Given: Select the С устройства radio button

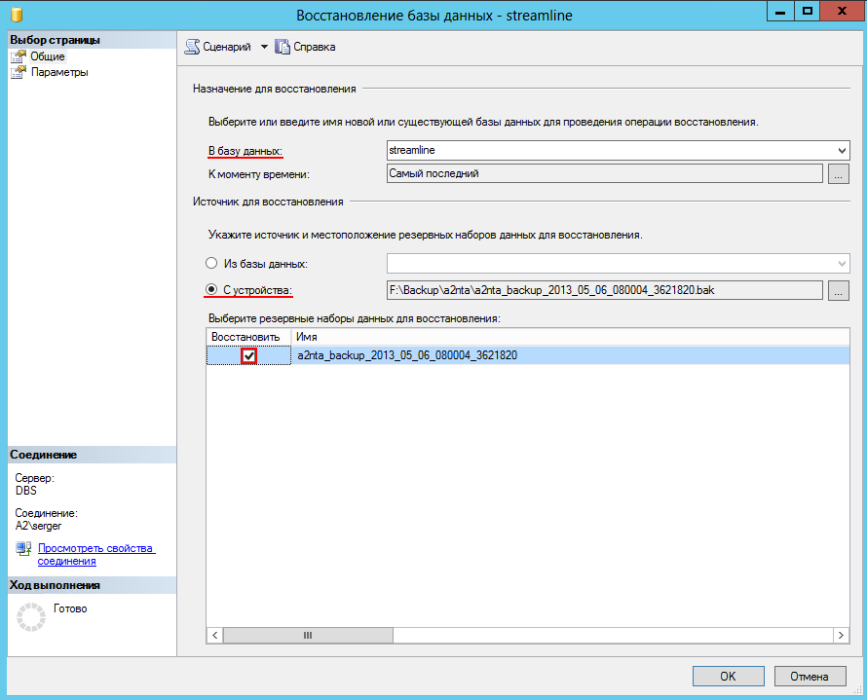Looking at the screenshot, I should tap(211, 289).
